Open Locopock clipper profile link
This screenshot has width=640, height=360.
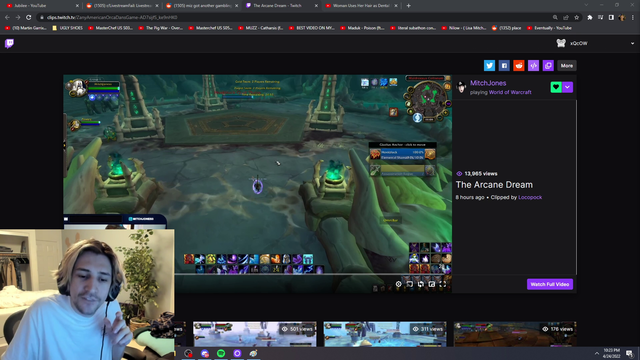[x=530, y=197]
